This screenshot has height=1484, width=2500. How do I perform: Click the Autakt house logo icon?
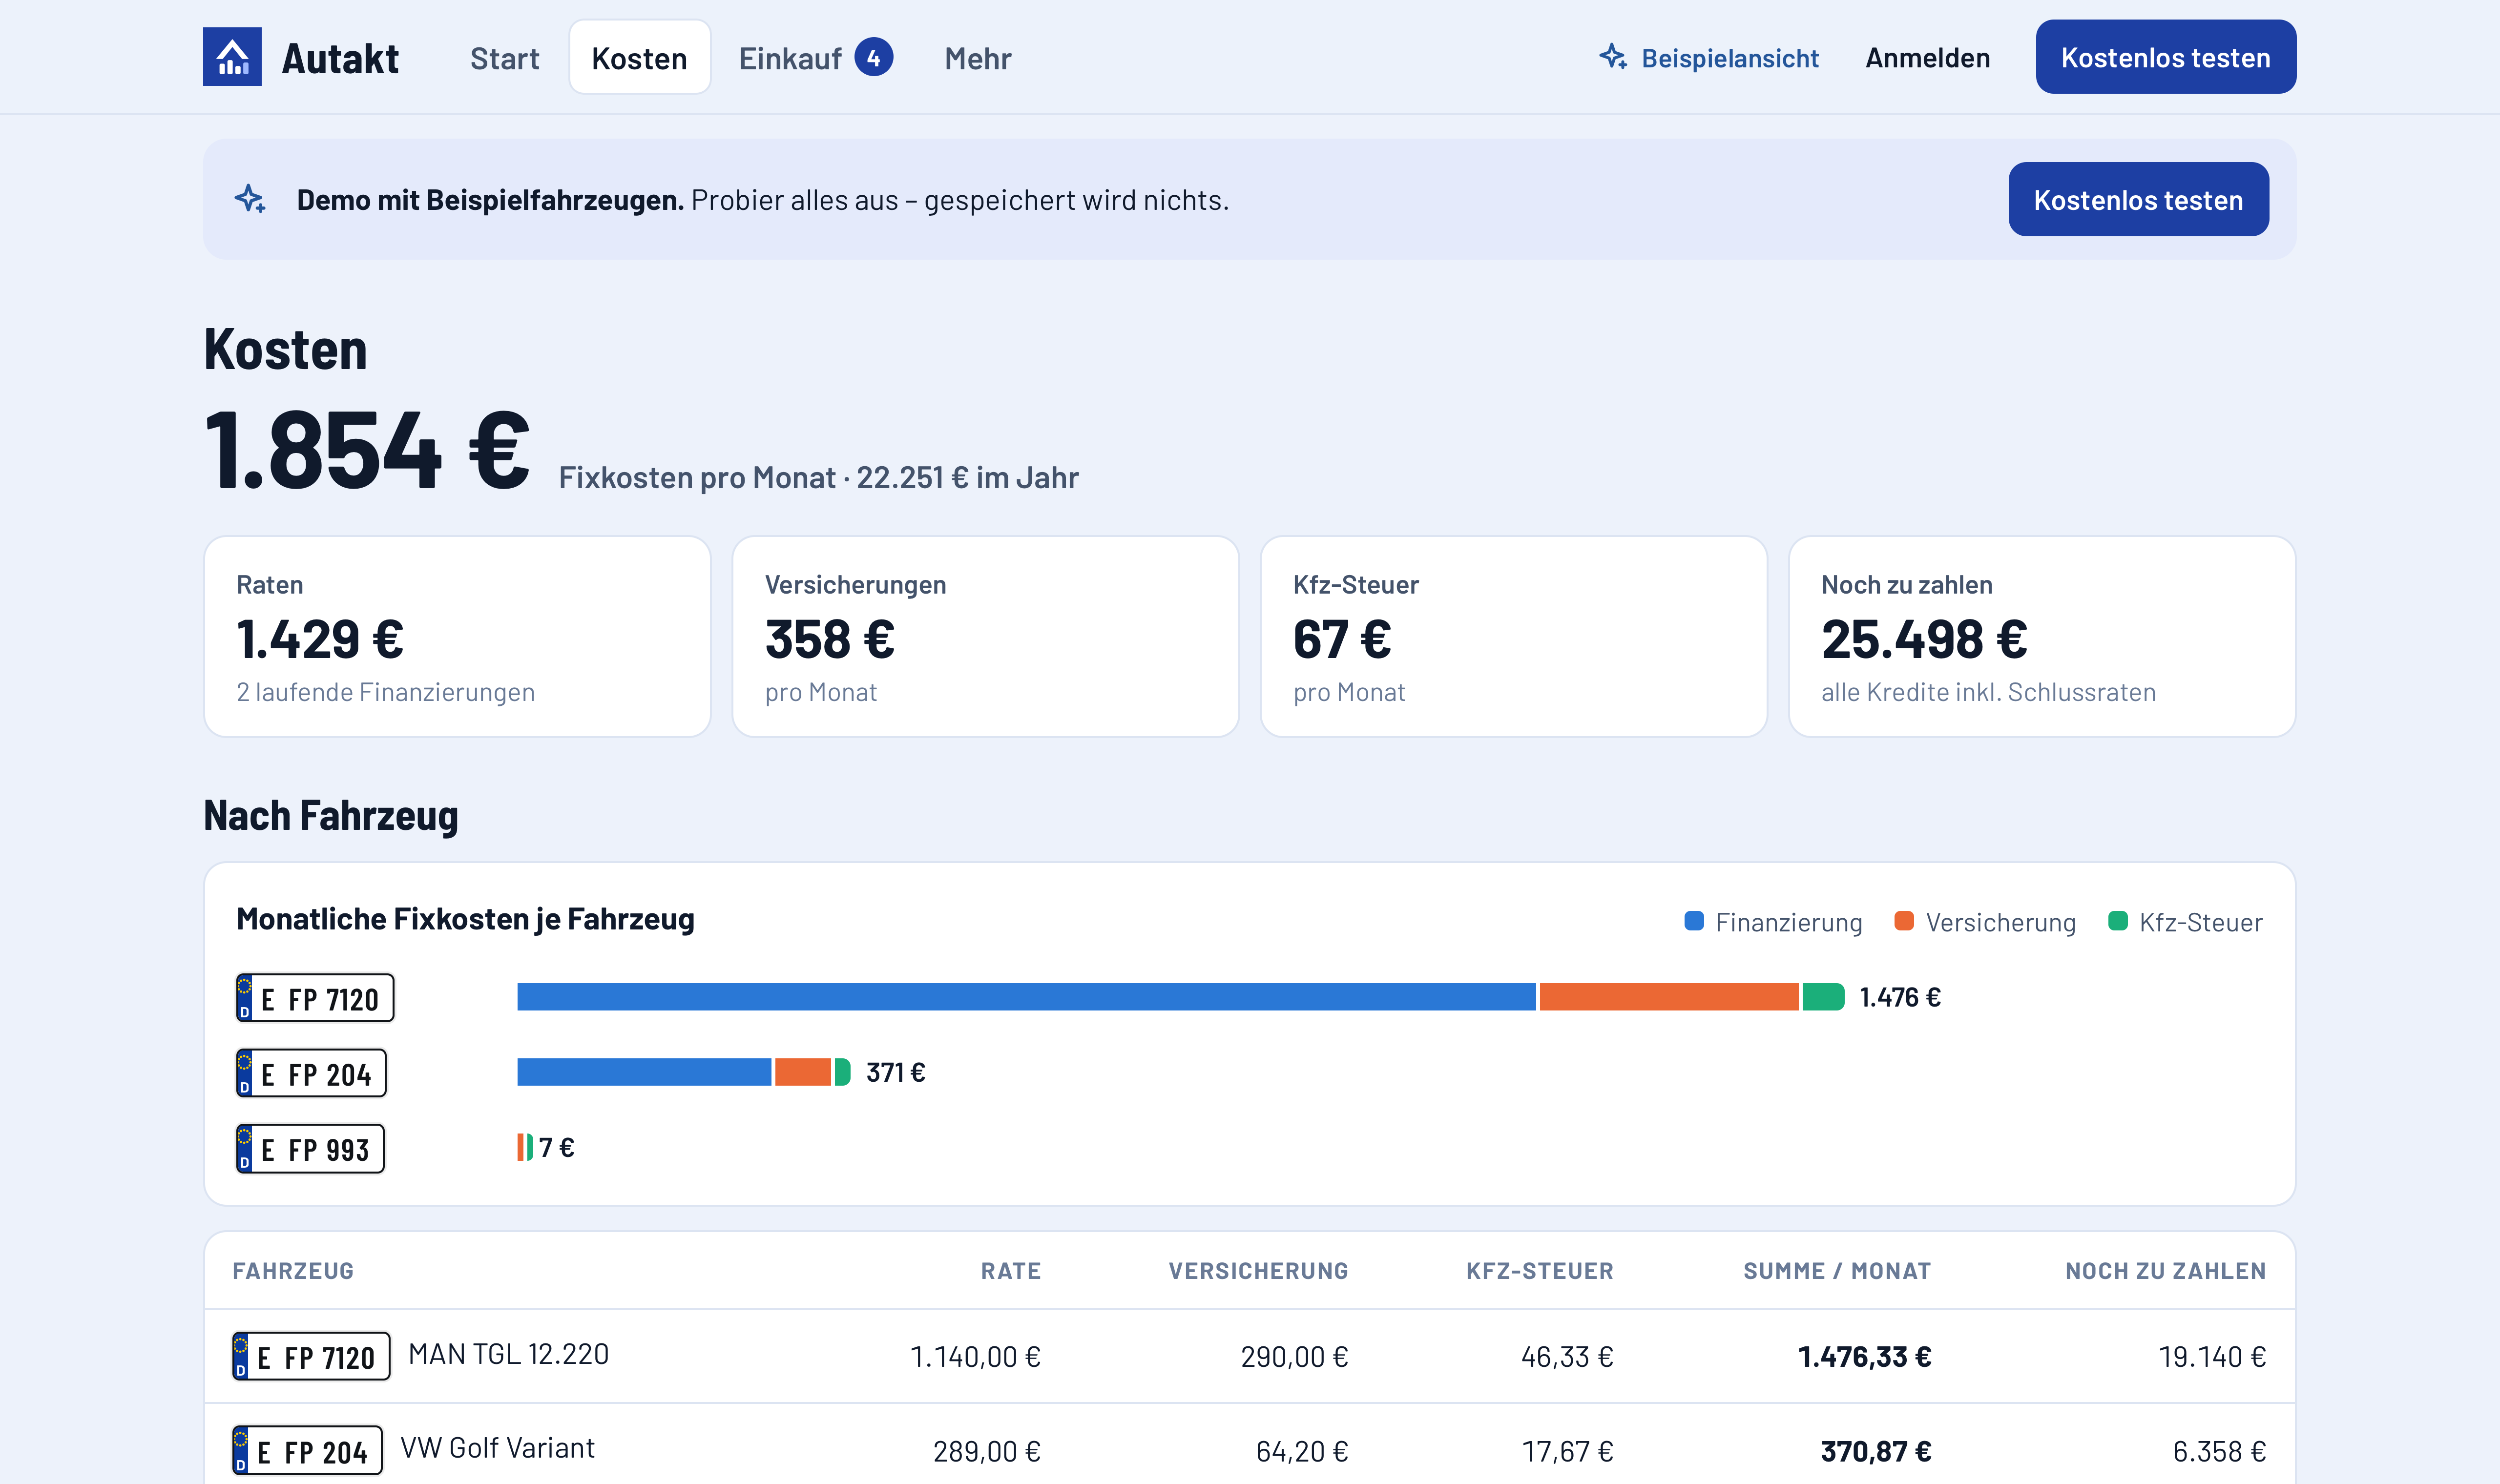click(232, 57)
